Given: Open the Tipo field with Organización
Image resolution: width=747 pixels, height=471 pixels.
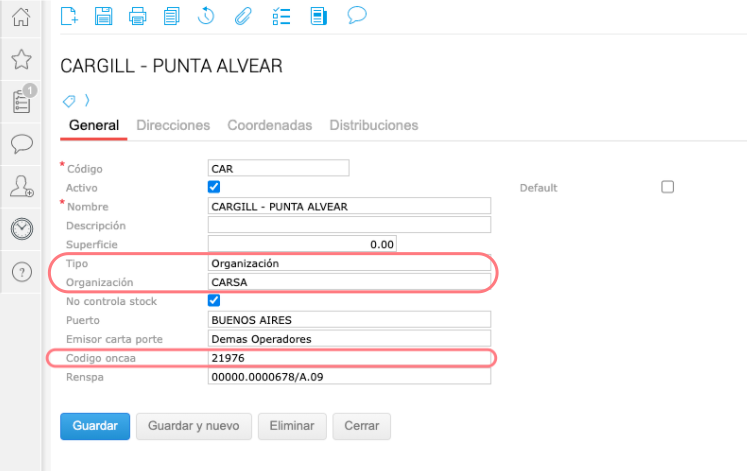Looking at the screenshot, I should [349, 263].
